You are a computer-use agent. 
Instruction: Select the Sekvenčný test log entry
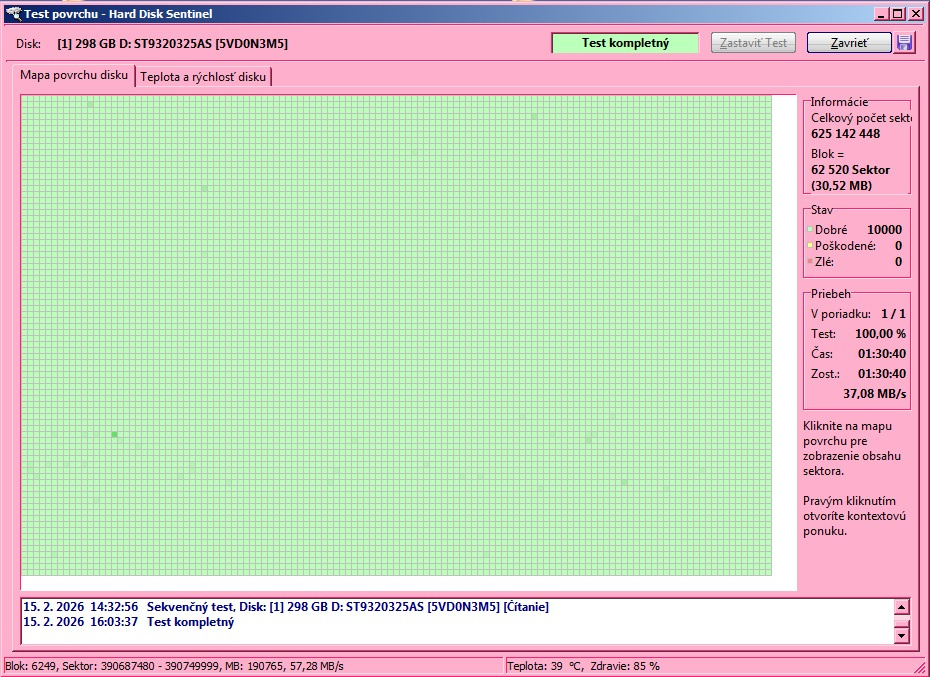point(285,607)
